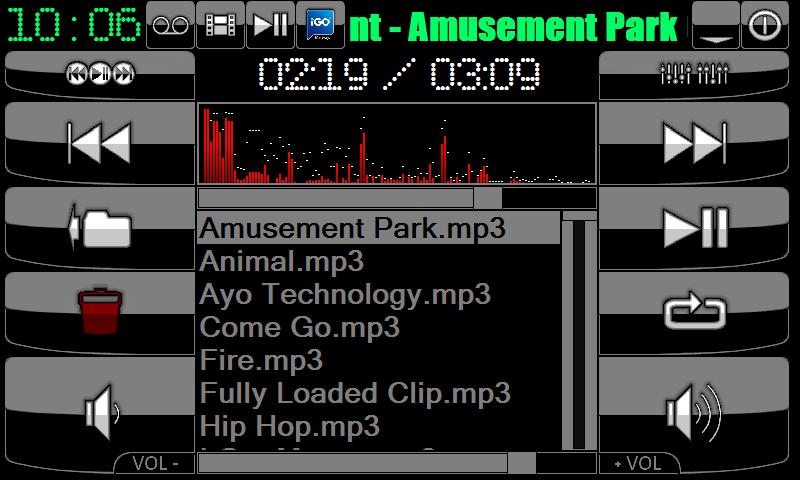This screenshot has height=480, width=800.
Task: Click the red spectrum visualizer
Action: coord(397,143)
